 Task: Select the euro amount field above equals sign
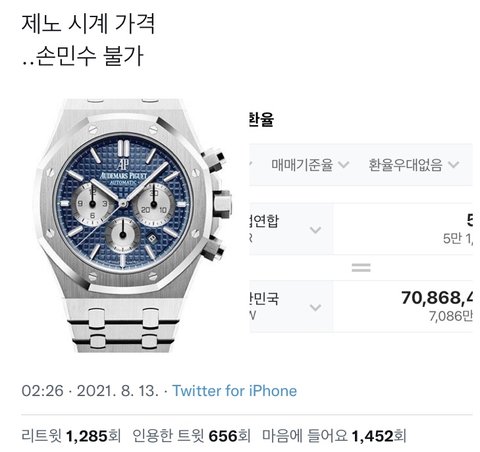[403, 229]
